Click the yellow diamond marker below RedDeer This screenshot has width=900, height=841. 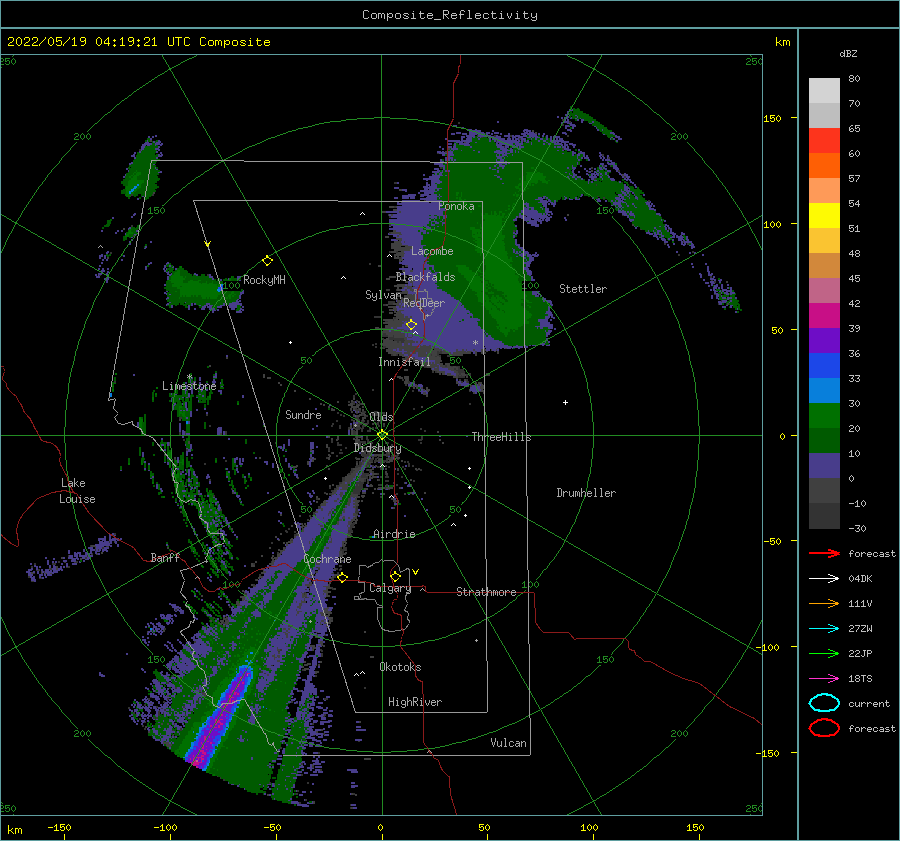pyautogui.click(x=412, y=325)
